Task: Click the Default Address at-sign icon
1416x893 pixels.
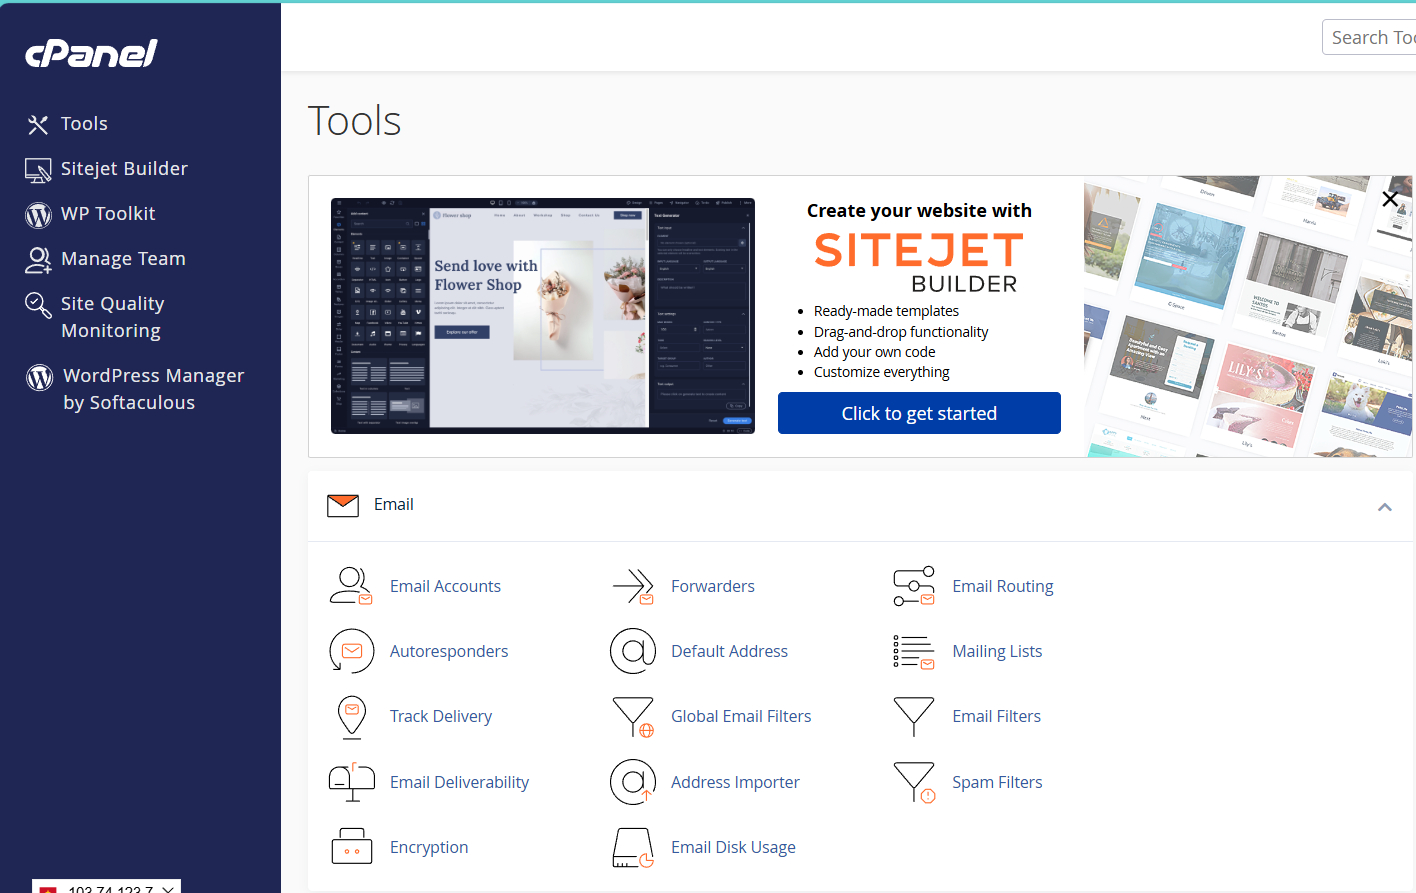Action: (633, 651)
